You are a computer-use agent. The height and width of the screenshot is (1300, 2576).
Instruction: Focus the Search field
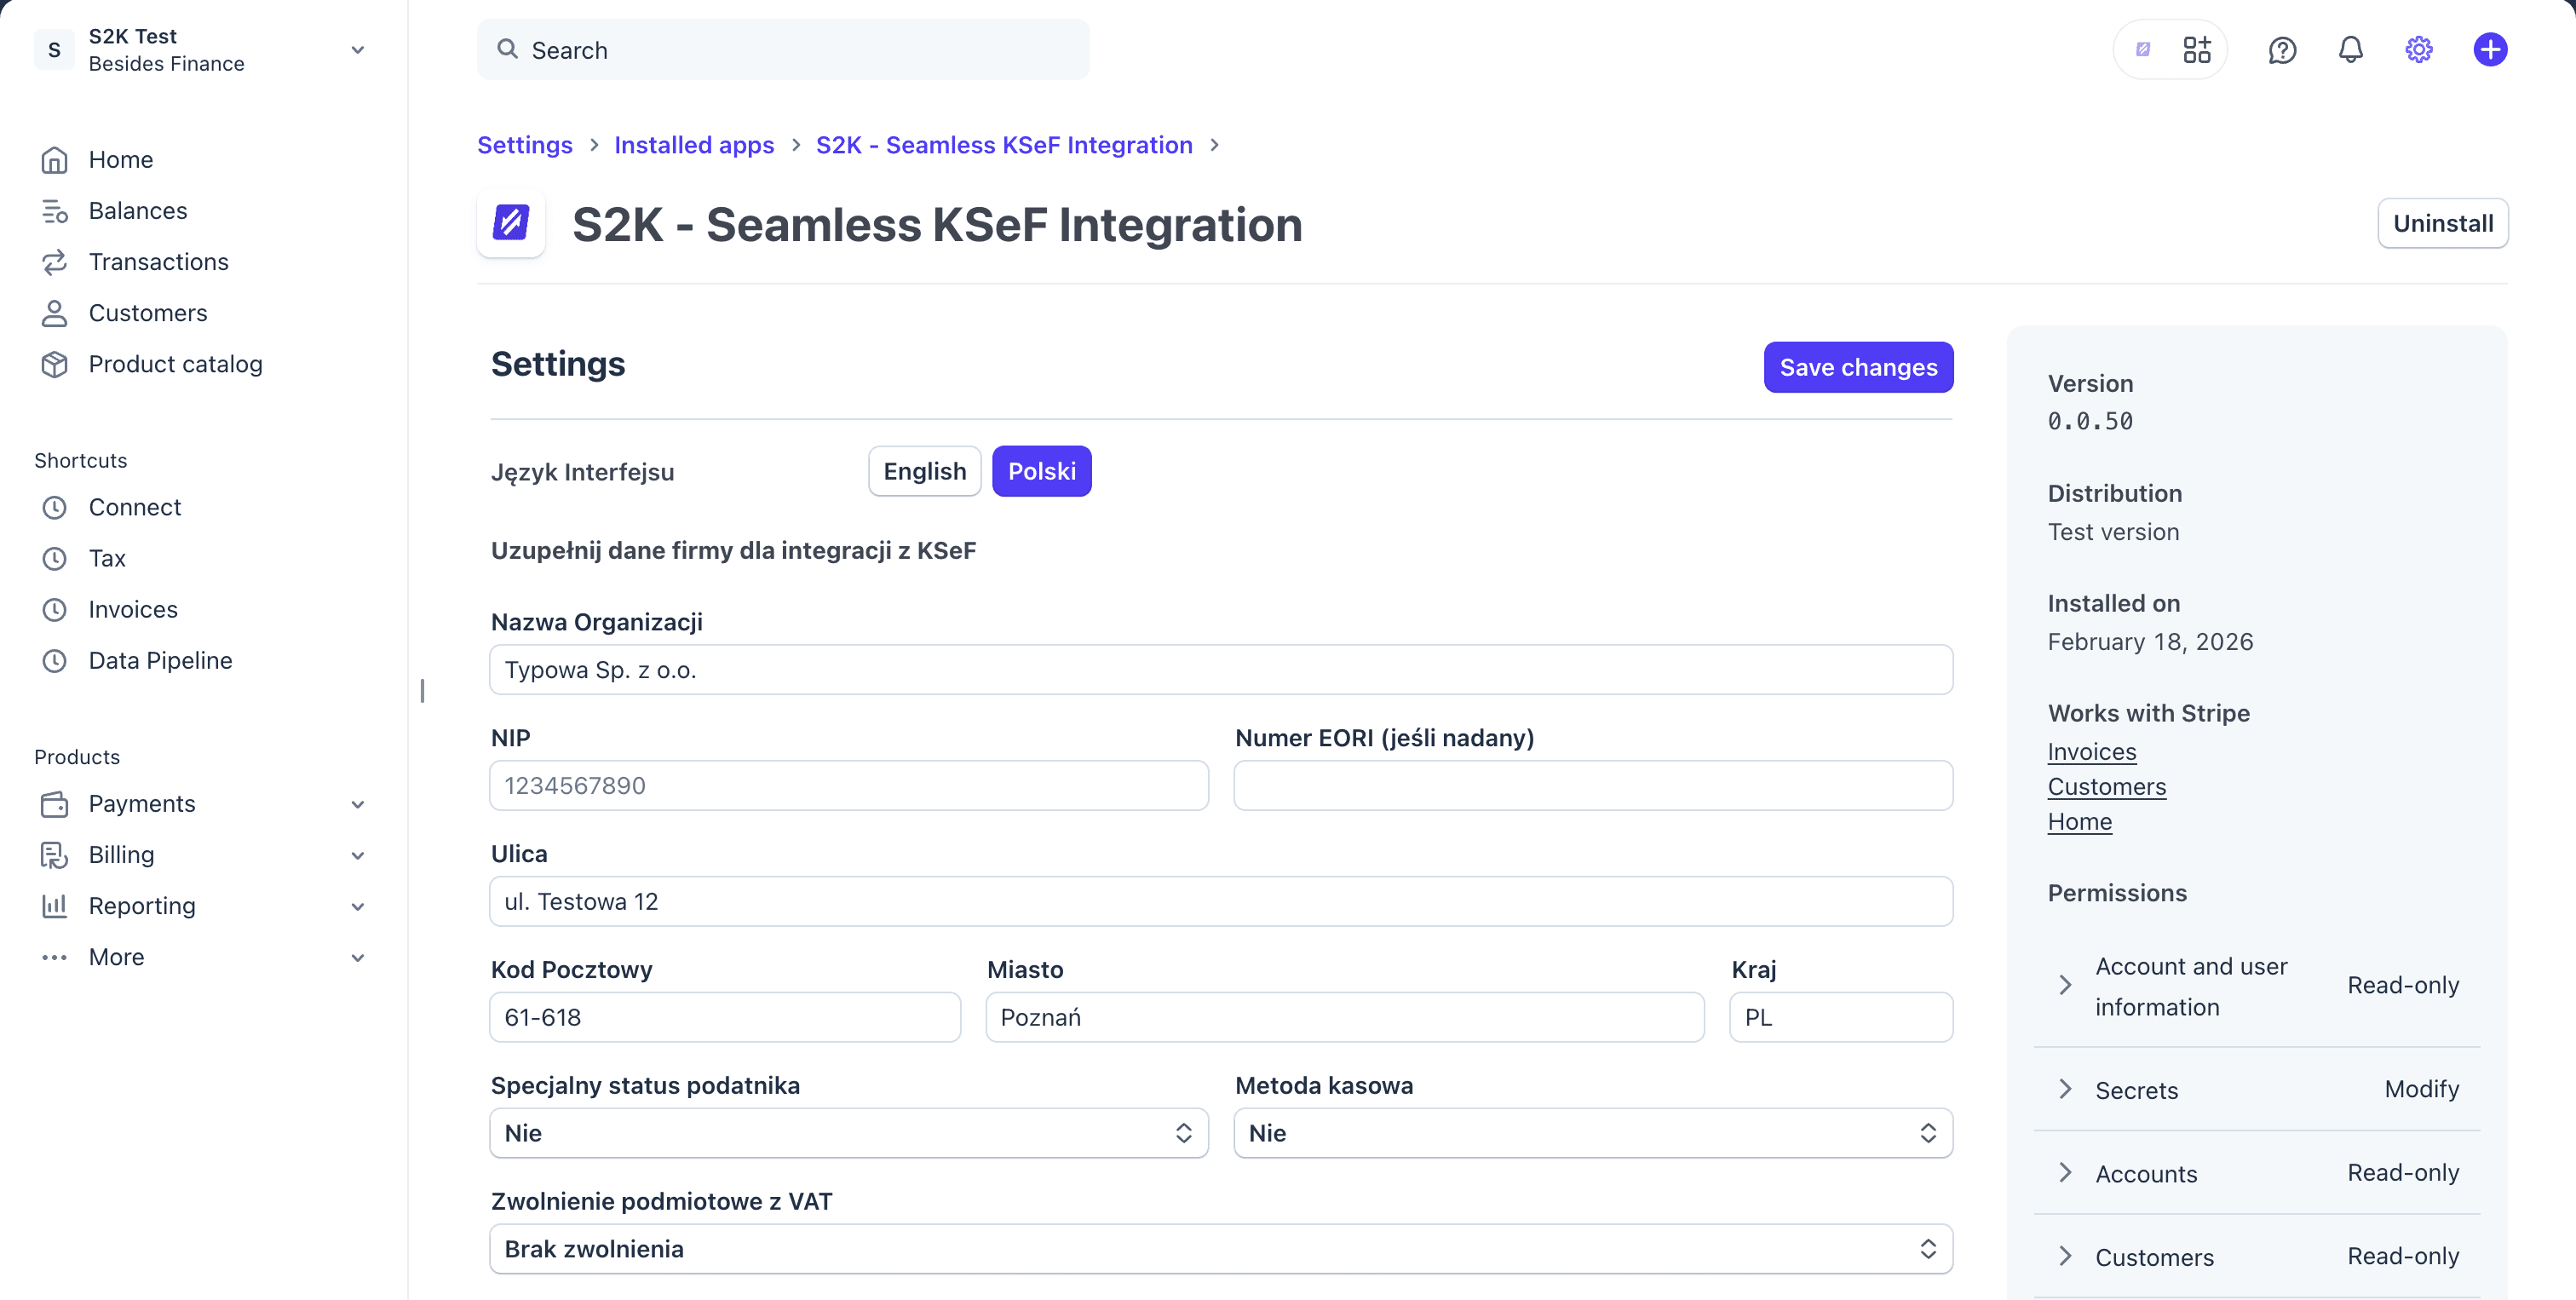tap(783, 49)
